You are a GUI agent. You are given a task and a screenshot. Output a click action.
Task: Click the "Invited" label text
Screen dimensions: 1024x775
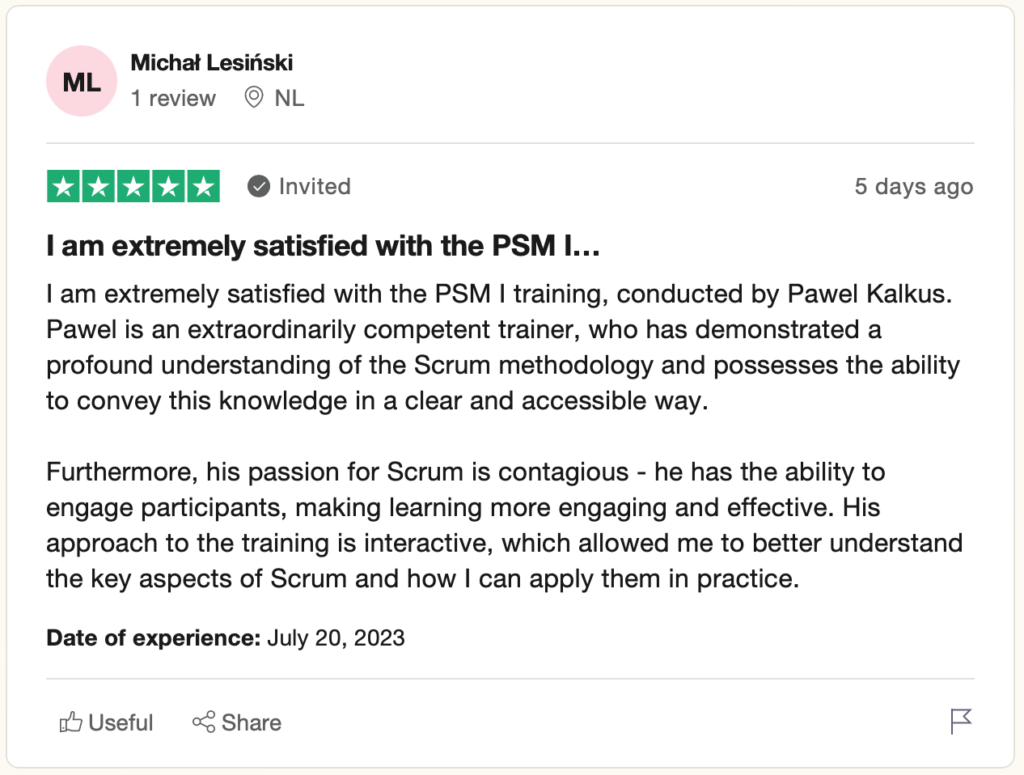(x=314, y=187)
